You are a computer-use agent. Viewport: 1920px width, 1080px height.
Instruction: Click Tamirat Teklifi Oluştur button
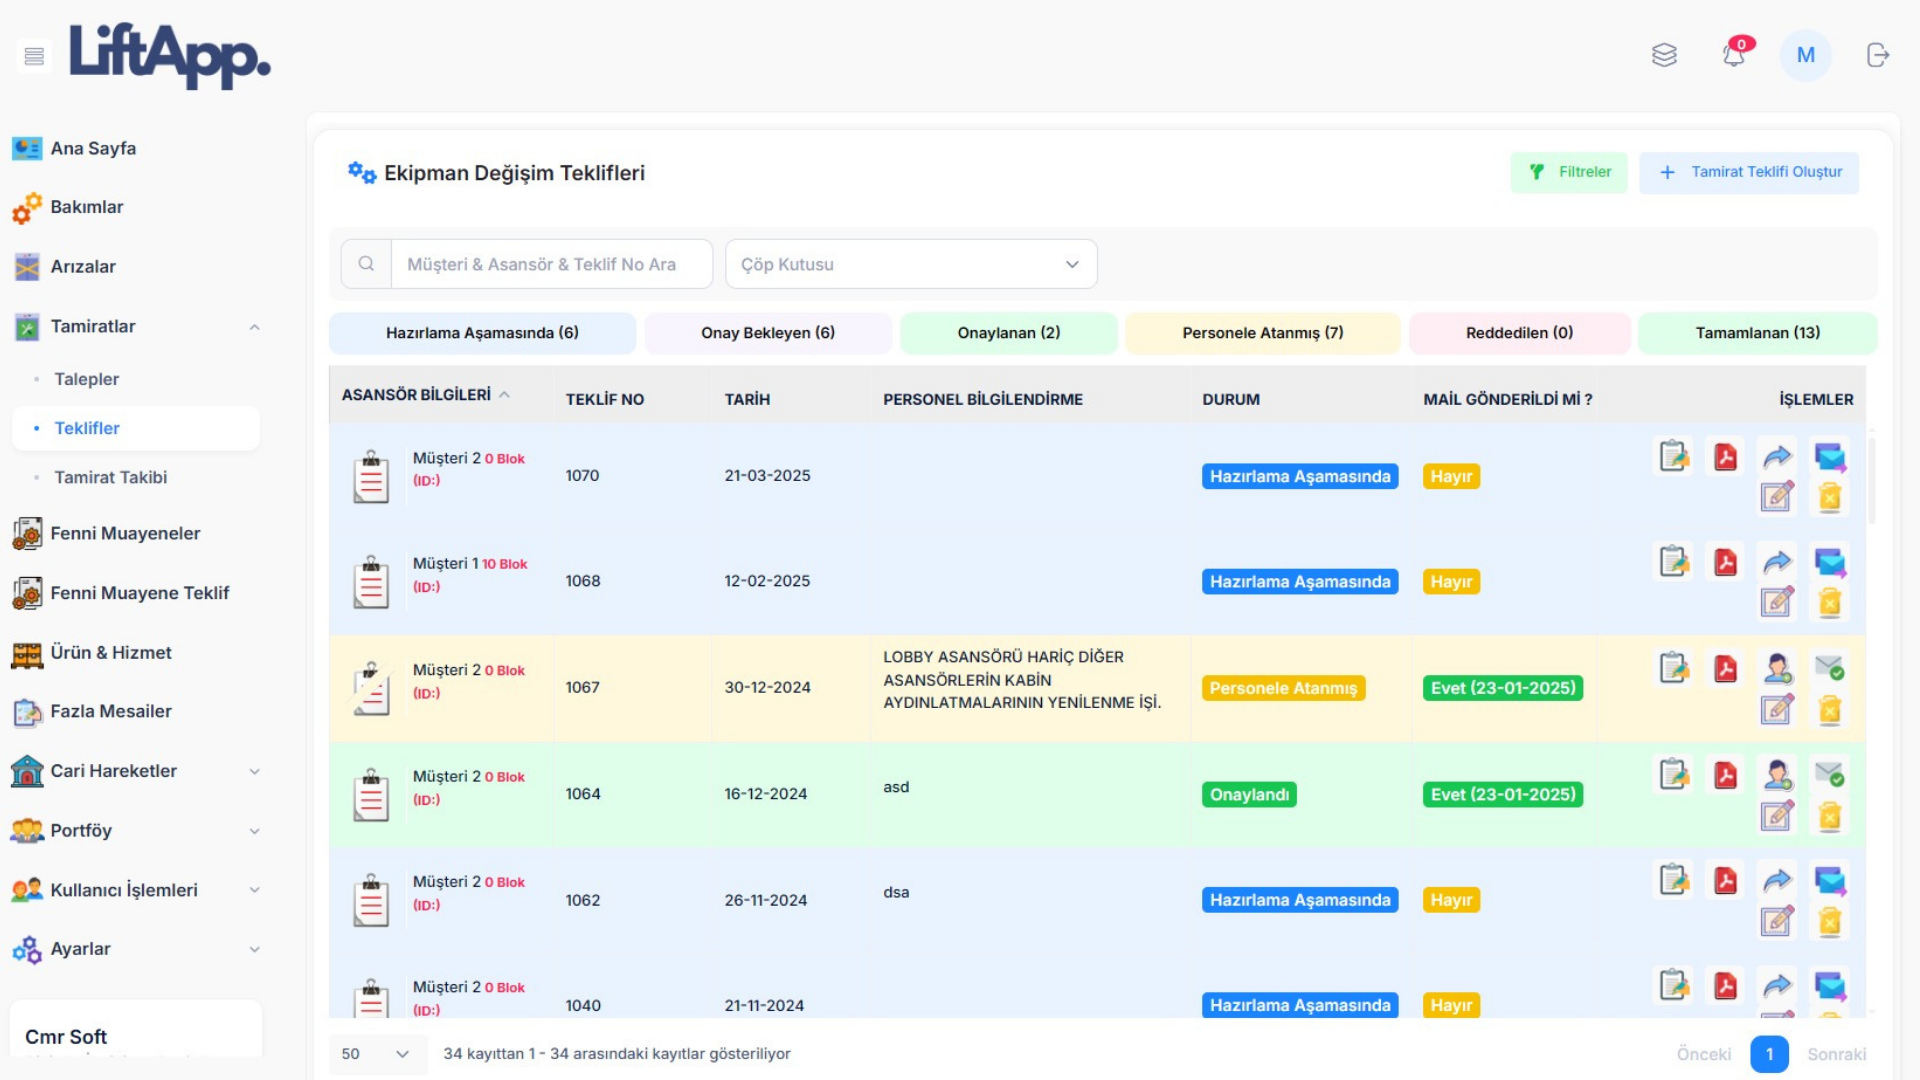tap(1749, 172)
